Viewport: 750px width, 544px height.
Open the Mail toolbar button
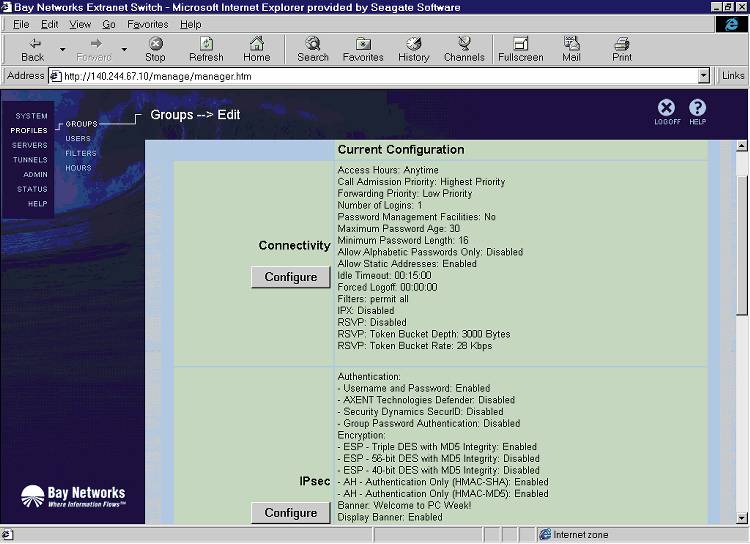[x=571, y=49]
